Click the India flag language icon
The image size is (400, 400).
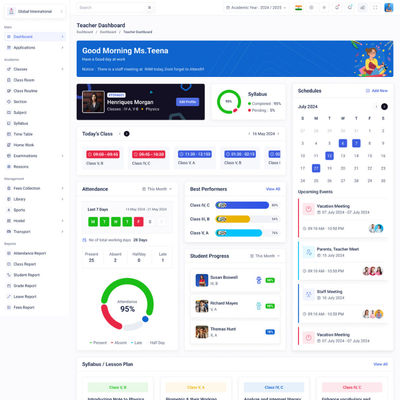[x=299, y=7]
